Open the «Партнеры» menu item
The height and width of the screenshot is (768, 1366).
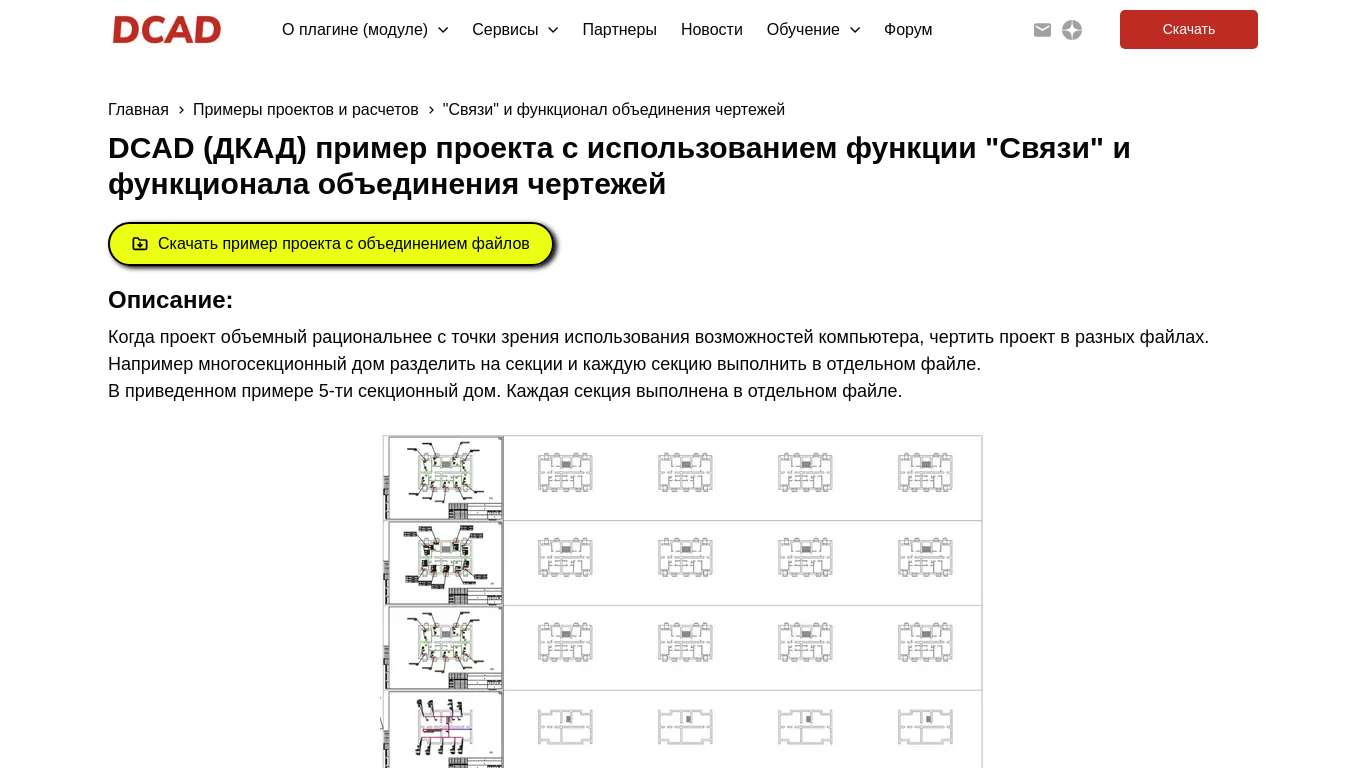pos(620,30)
